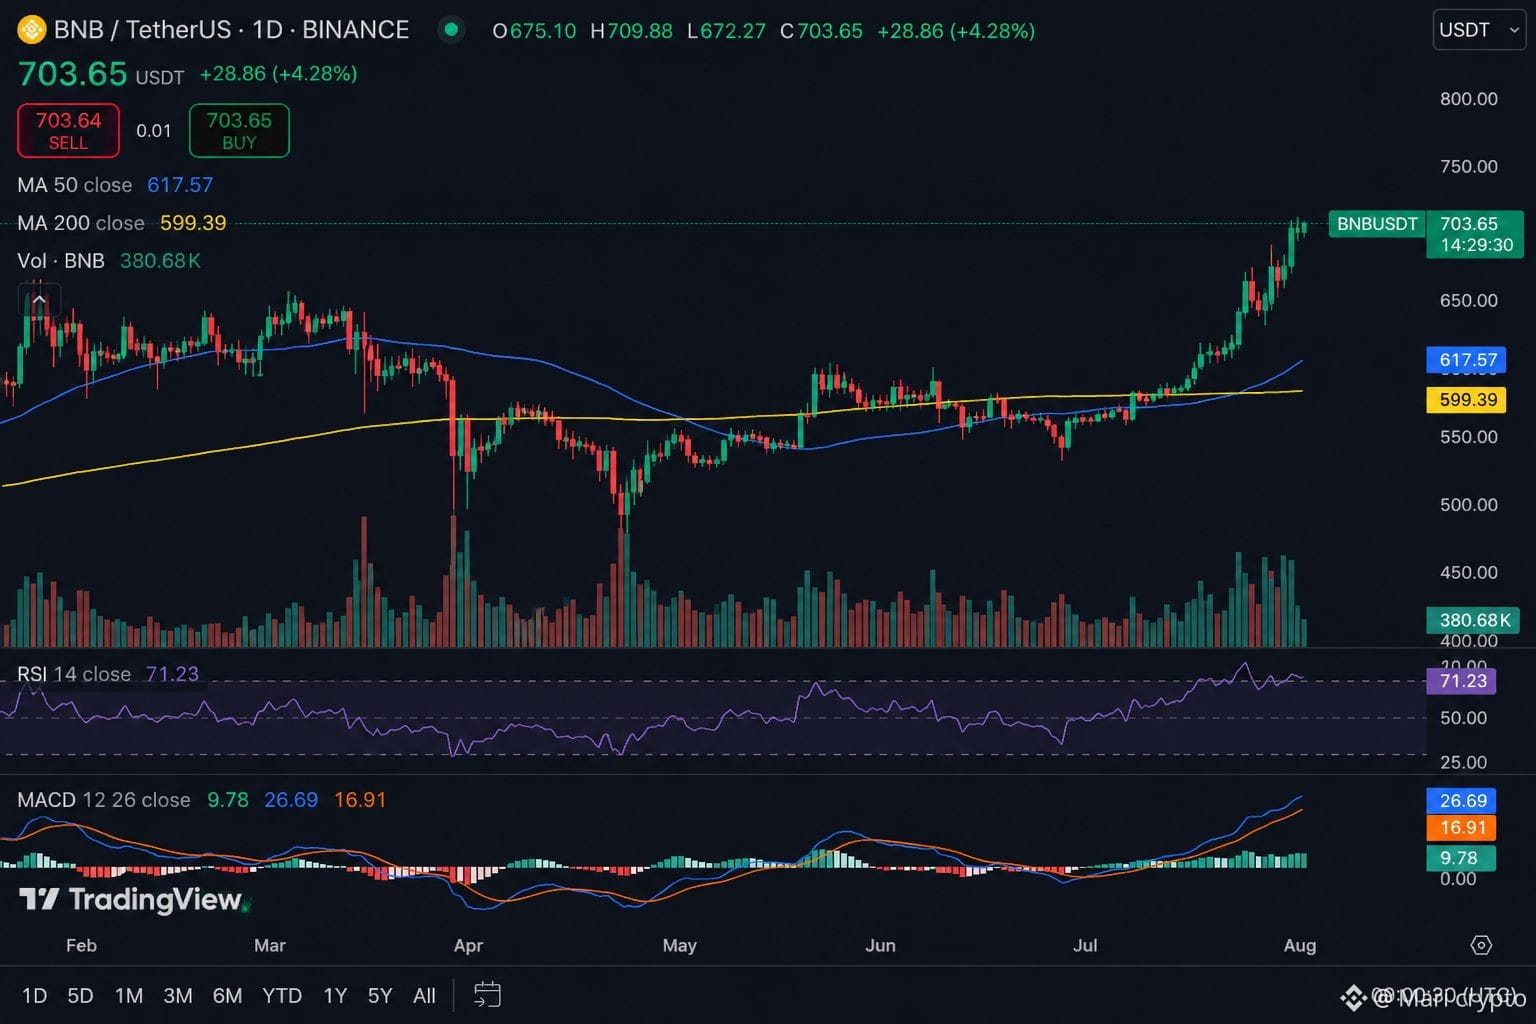Select the 1D time range tab
The height and width of the screenshot is (1024, 1536).
tap(35, 996)
